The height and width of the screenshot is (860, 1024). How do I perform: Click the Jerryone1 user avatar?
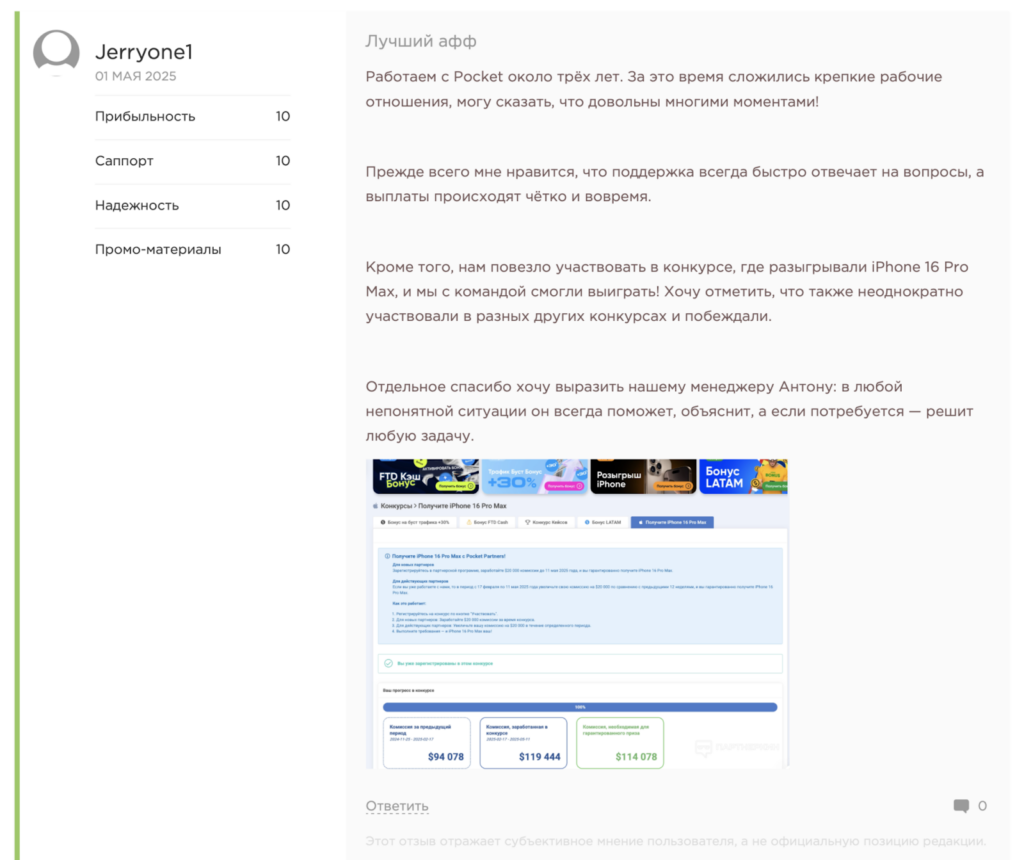click(56, 53)
